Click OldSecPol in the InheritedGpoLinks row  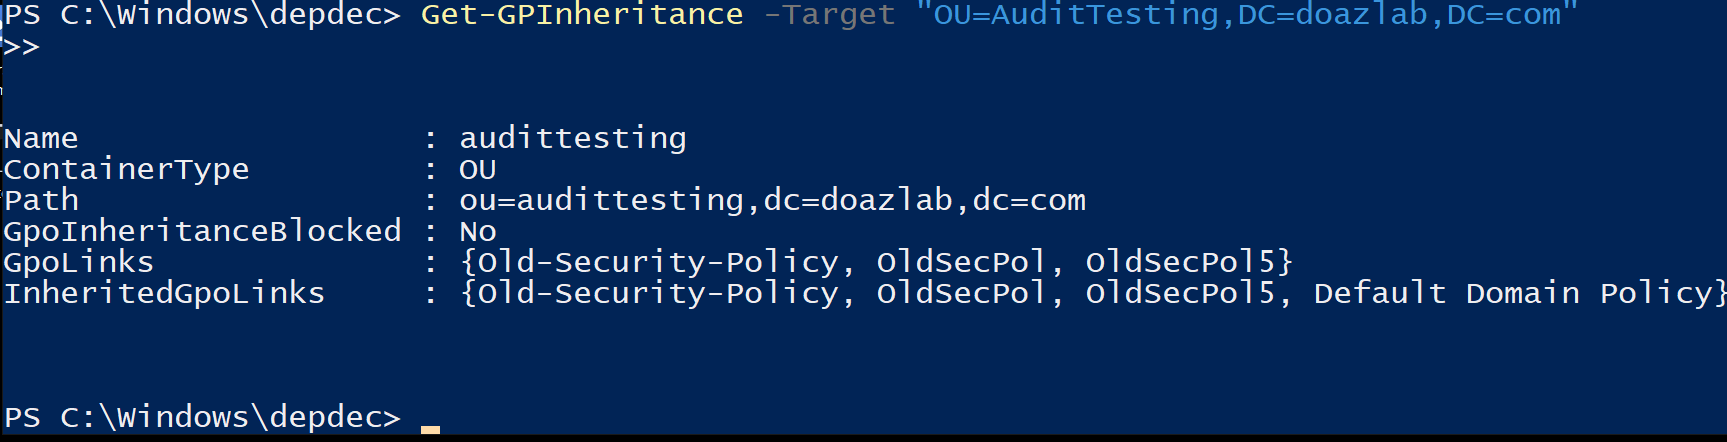(961, 293)
